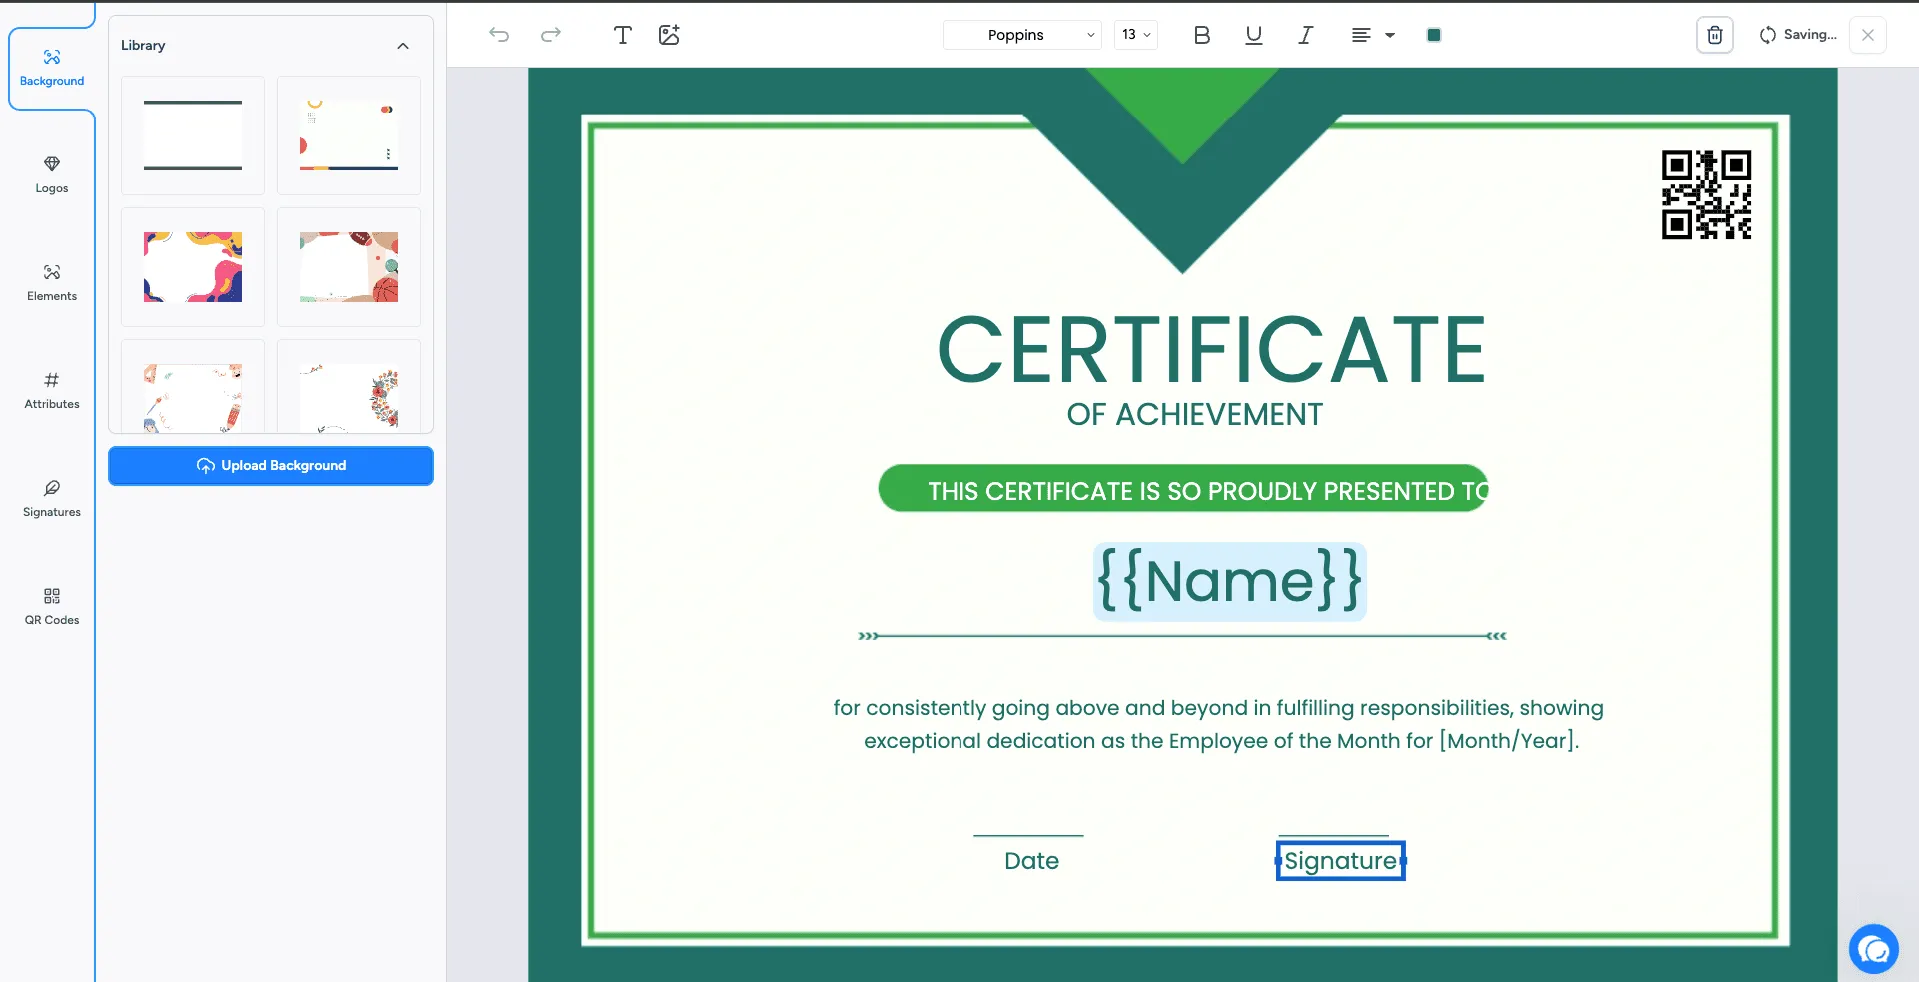This screenshot has width=1919, height=982.
Task: Open the chat support bubble
Action: point(1873,949)
